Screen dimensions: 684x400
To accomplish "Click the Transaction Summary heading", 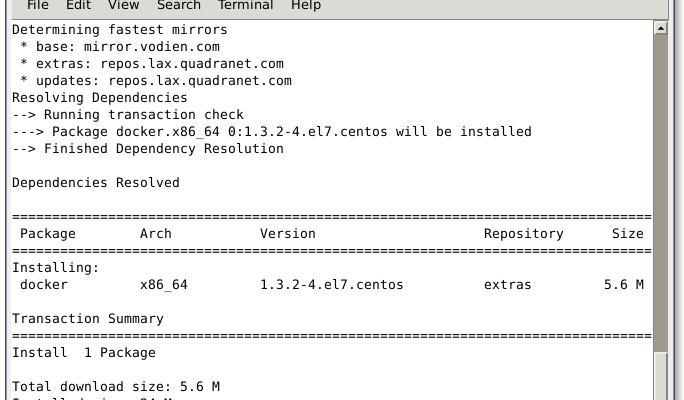I will tap(88, 319).
